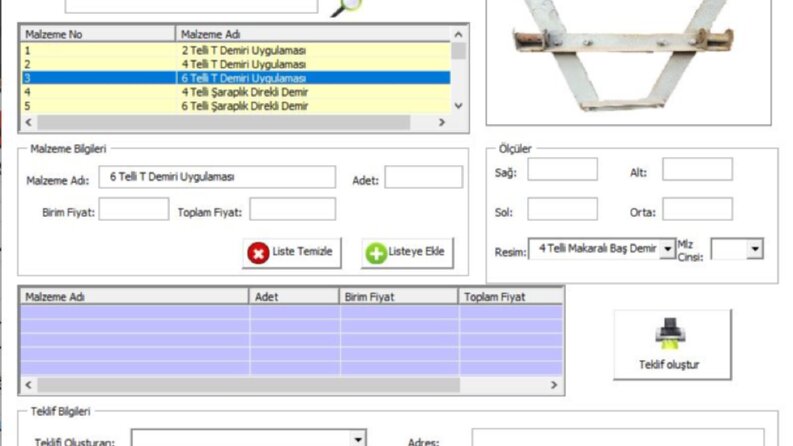Click the Birim Fiyat column header
The image size is (793, 446).
point(399,297)
